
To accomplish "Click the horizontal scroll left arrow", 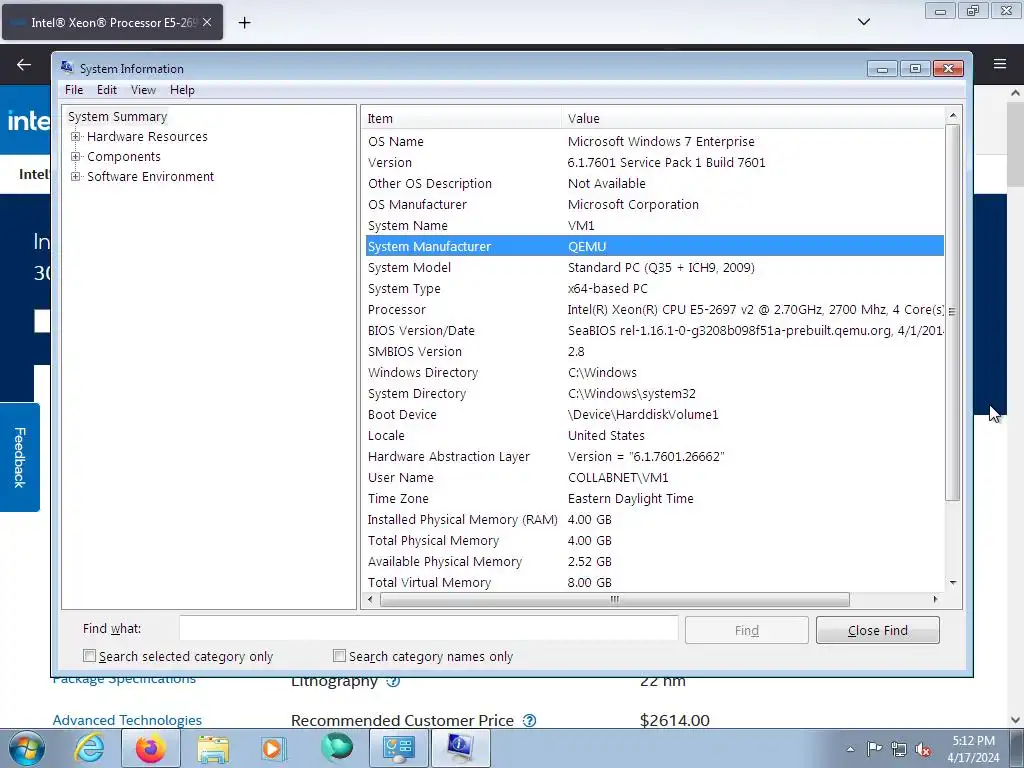I will (x=371, y=599).
